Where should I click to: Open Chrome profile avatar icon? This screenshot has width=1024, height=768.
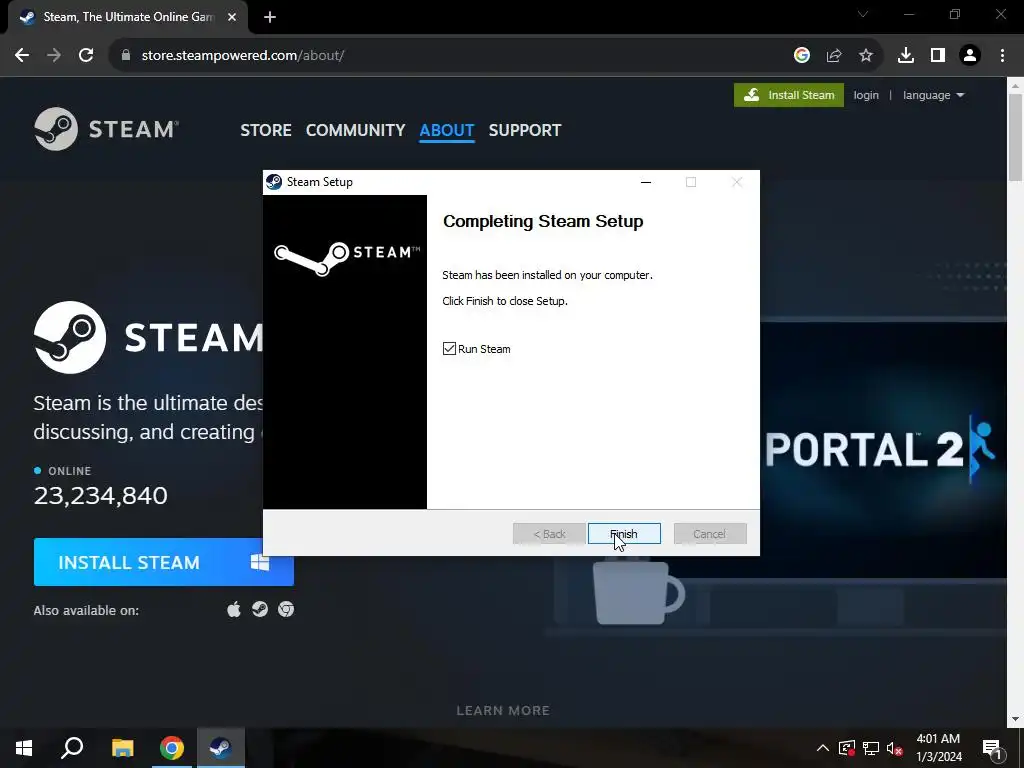click(970, 56)
